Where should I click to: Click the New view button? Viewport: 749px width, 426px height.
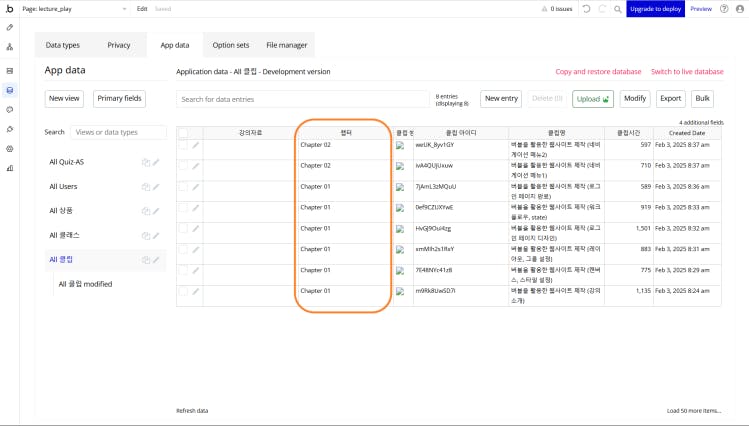coord(64,98)
